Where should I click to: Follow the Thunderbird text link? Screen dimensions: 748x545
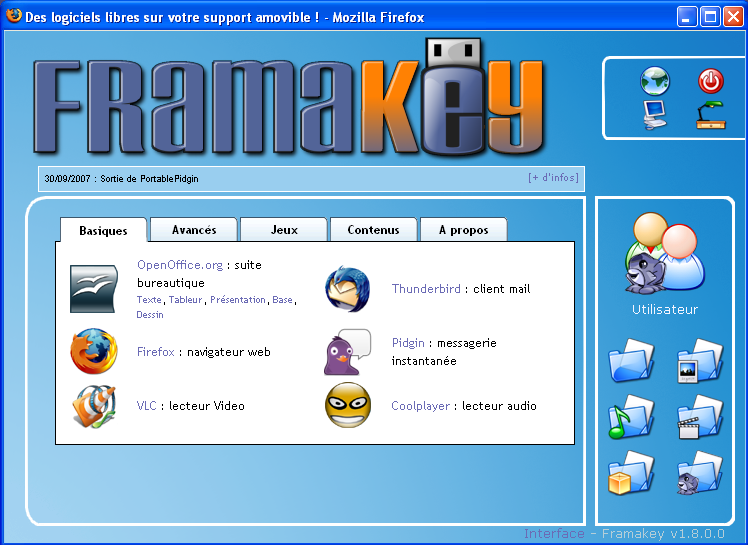426,289
